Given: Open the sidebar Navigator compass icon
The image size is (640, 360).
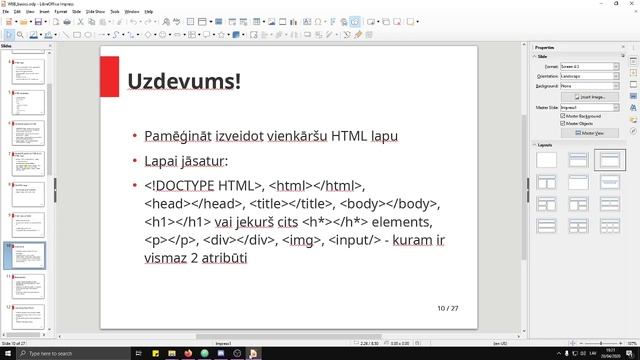Looking at the screenshot, I should (633, 131).
